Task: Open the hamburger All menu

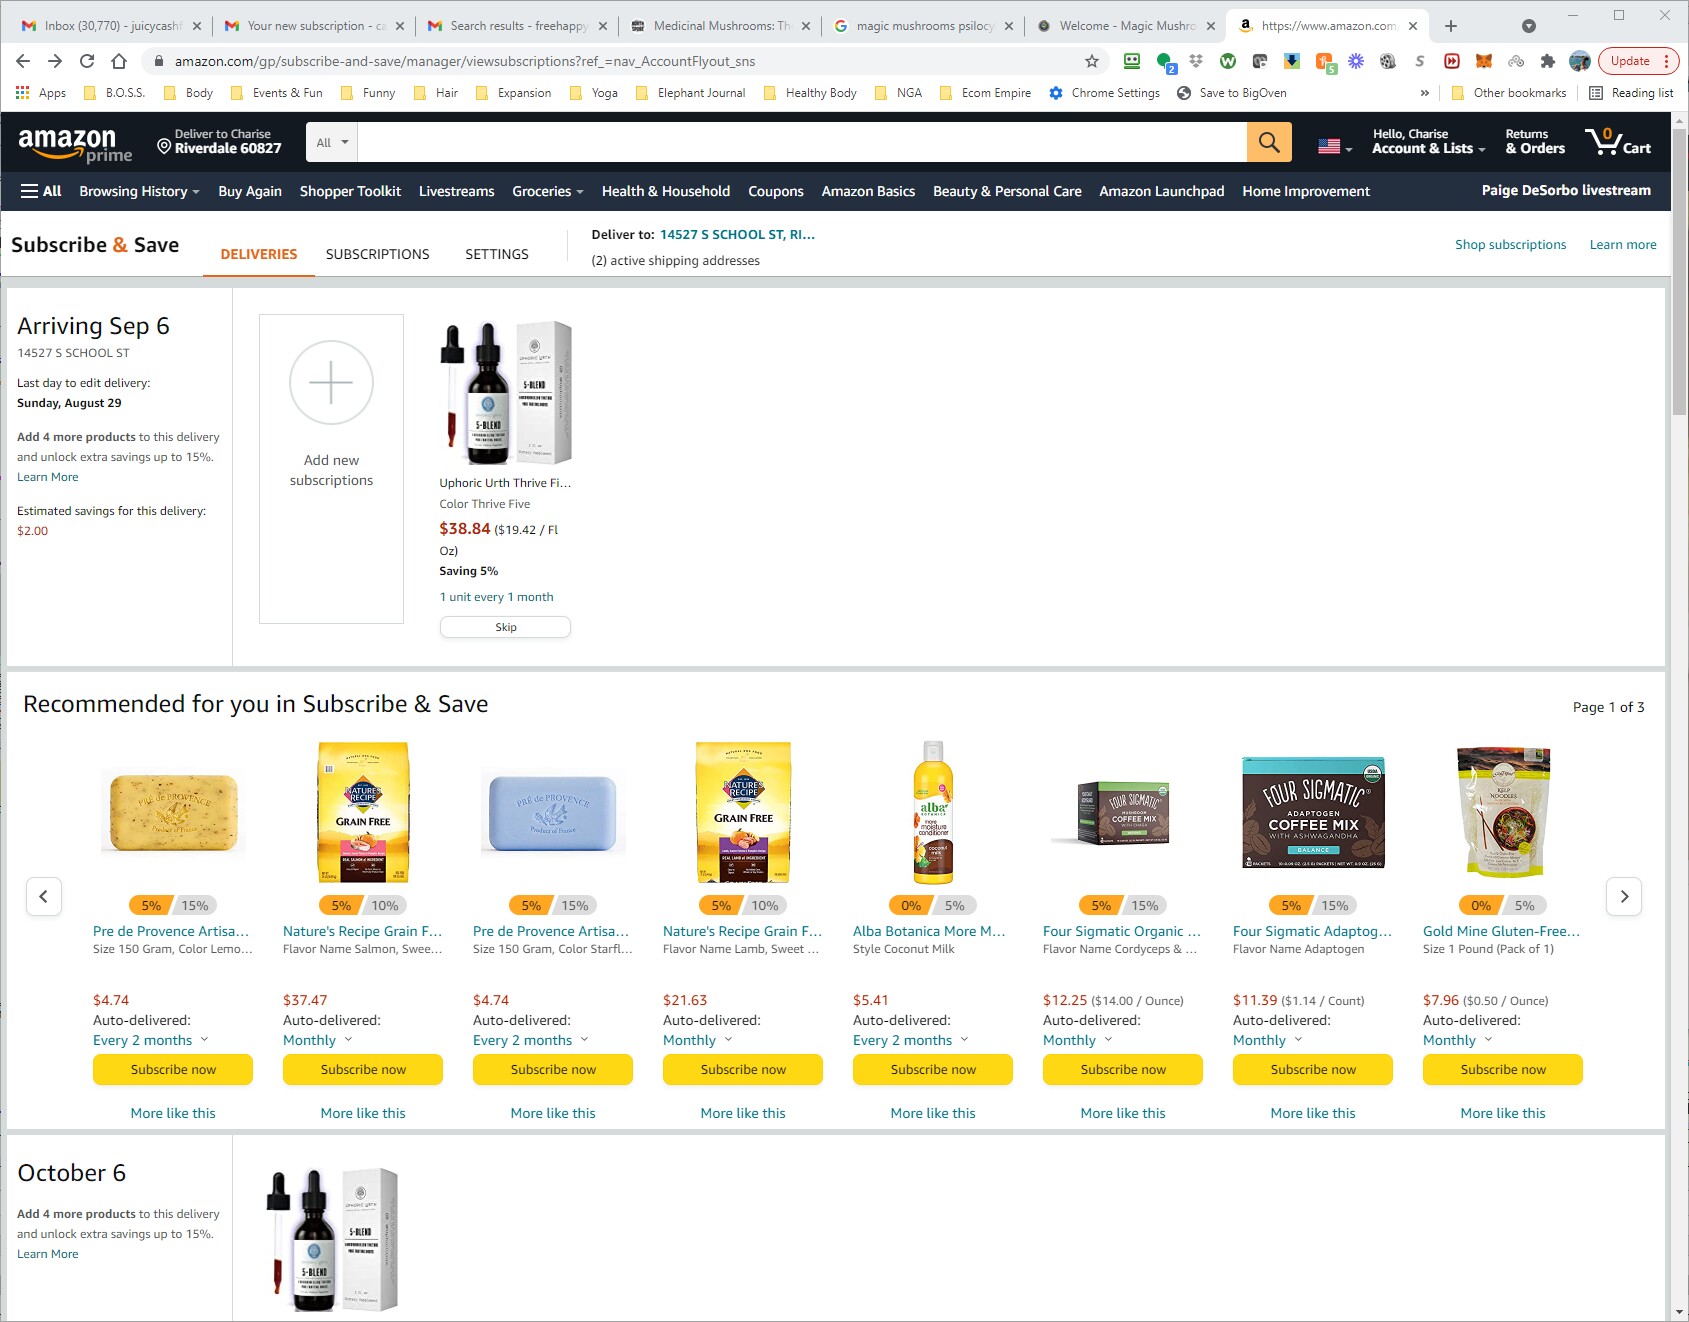Action: click(40, 191)
